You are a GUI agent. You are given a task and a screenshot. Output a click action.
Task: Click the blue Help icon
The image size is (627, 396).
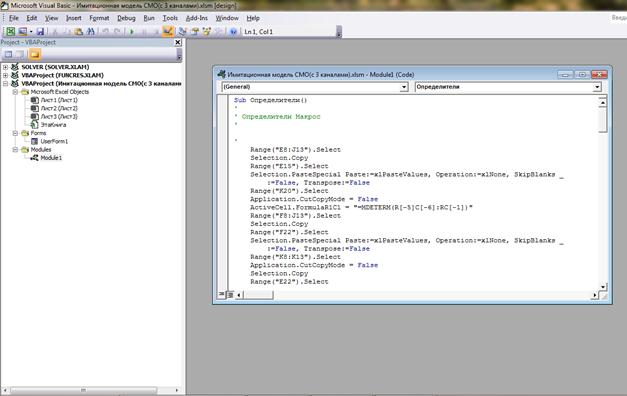coord(233,32)
